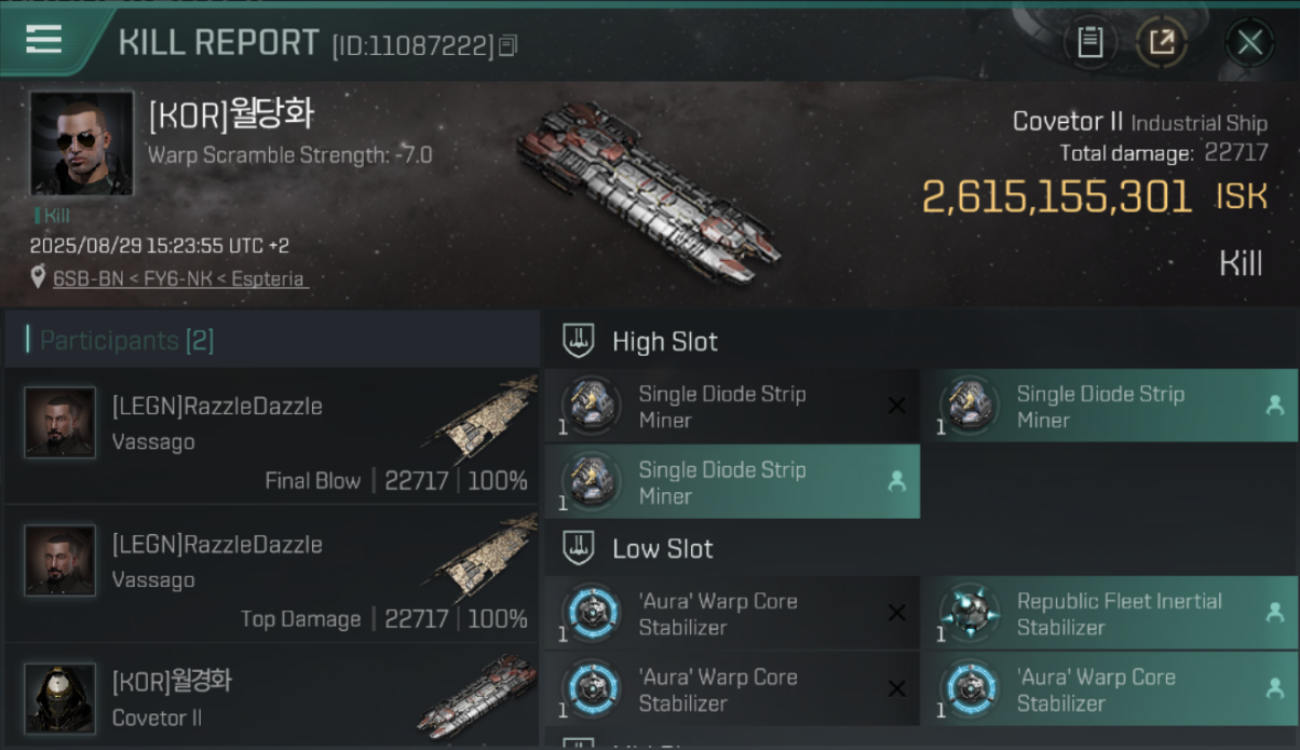Click the share export icon
The image size is (1300, 750).
[x=1162, y=42]
